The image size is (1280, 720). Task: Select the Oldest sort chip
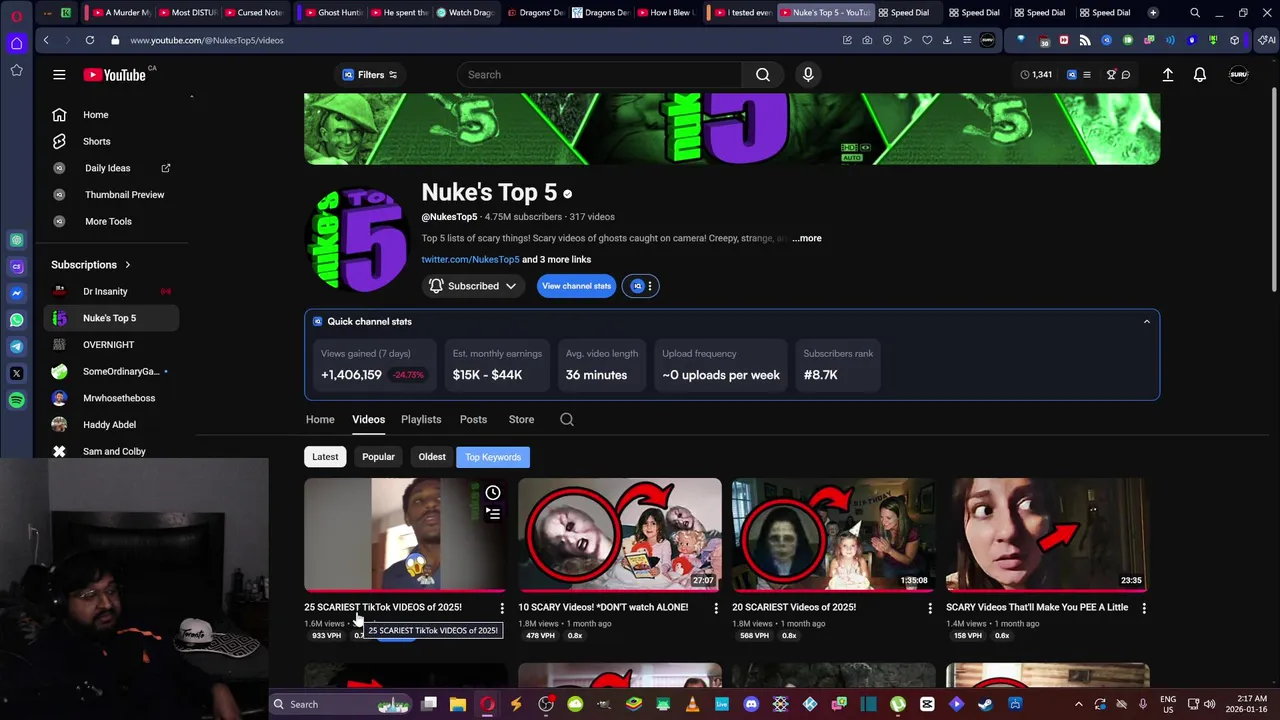pos(432,457)
